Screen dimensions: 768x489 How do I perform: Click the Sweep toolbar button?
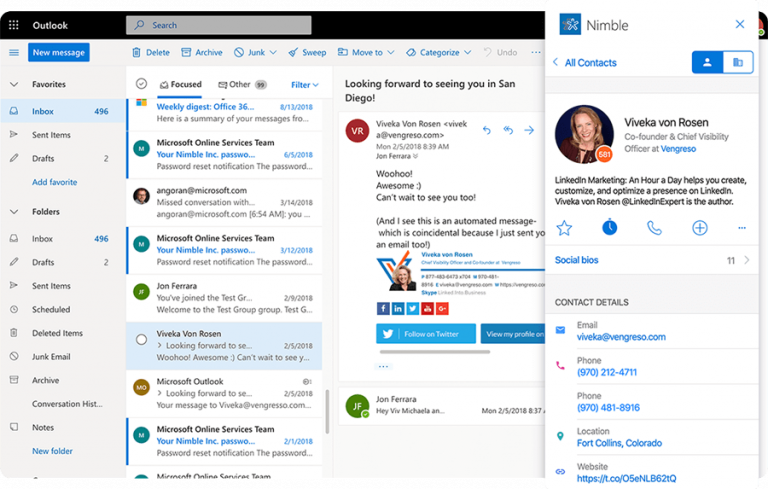point(307,52)
